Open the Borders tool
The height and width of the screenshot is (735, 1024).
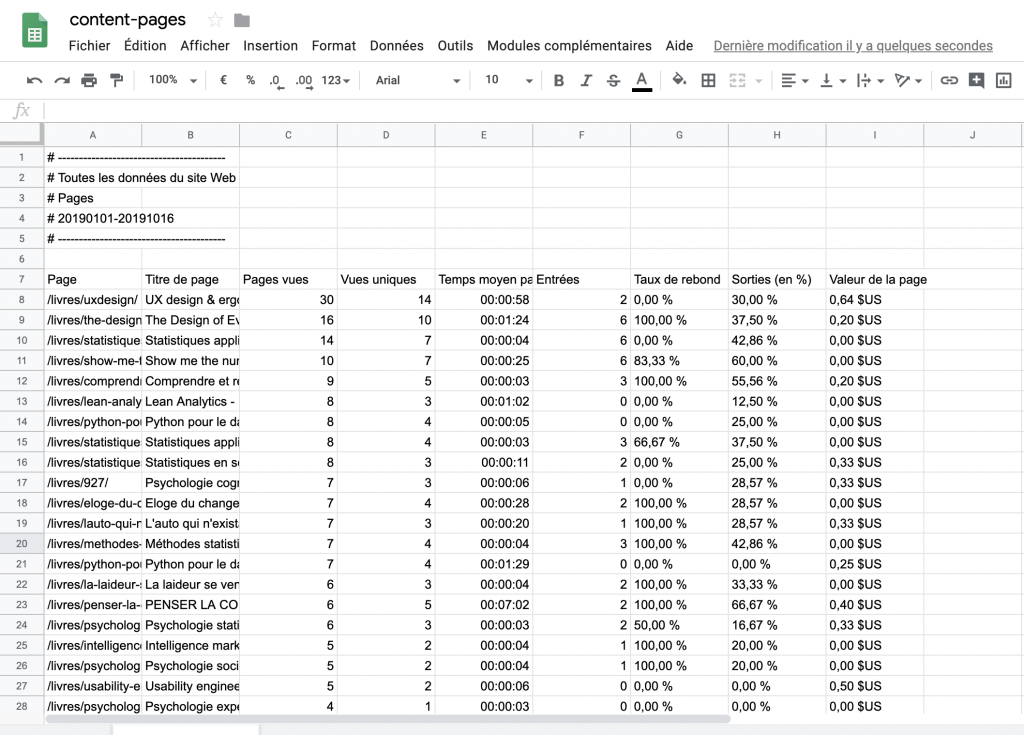pos(708,80)
